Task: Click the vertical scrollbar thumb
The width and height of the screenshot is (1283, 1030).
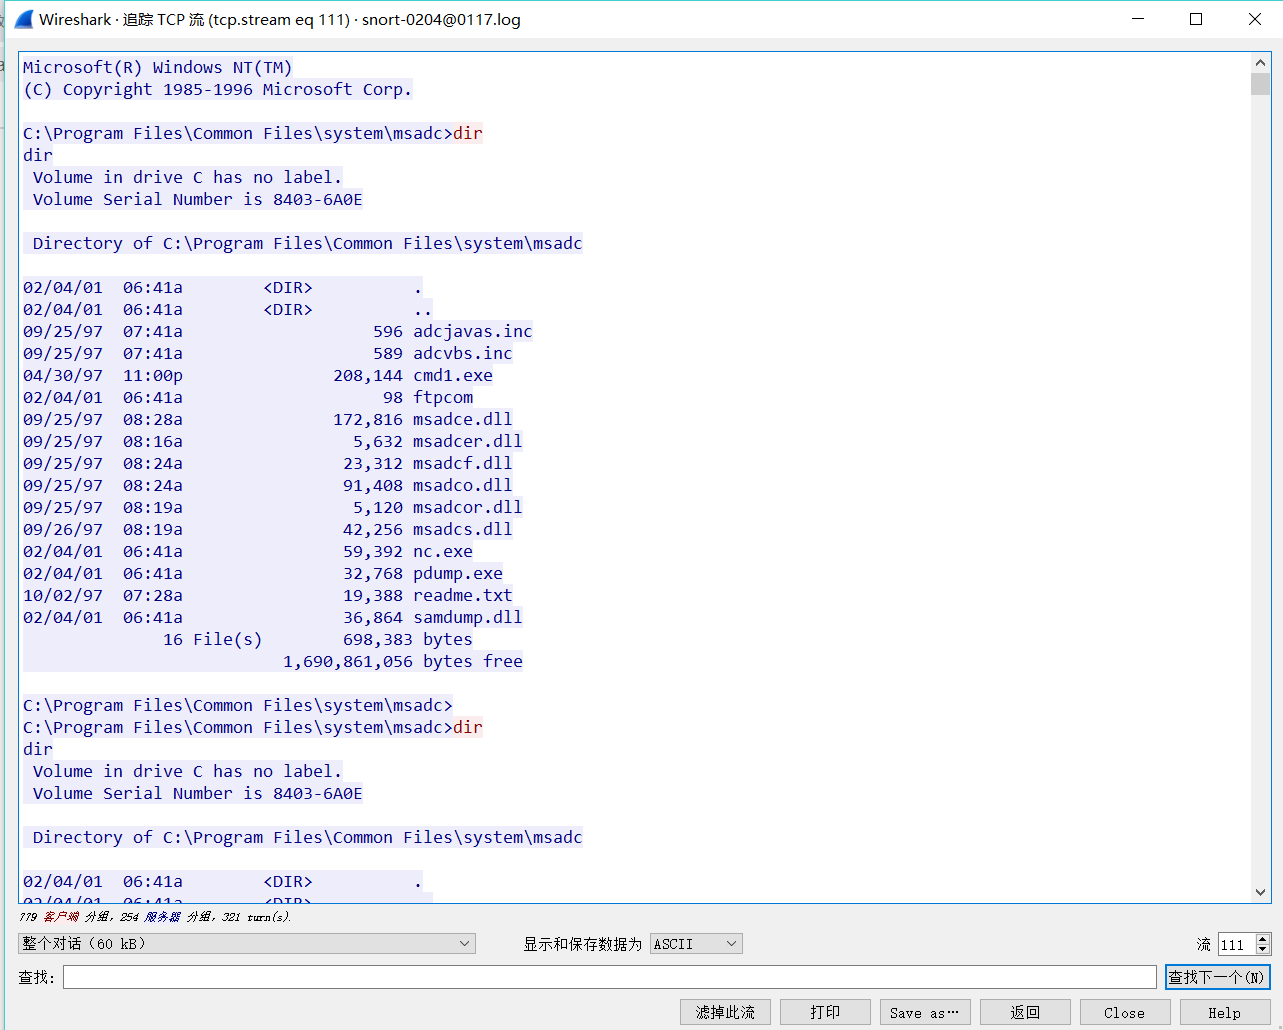Action: (x=1260, y=84)
